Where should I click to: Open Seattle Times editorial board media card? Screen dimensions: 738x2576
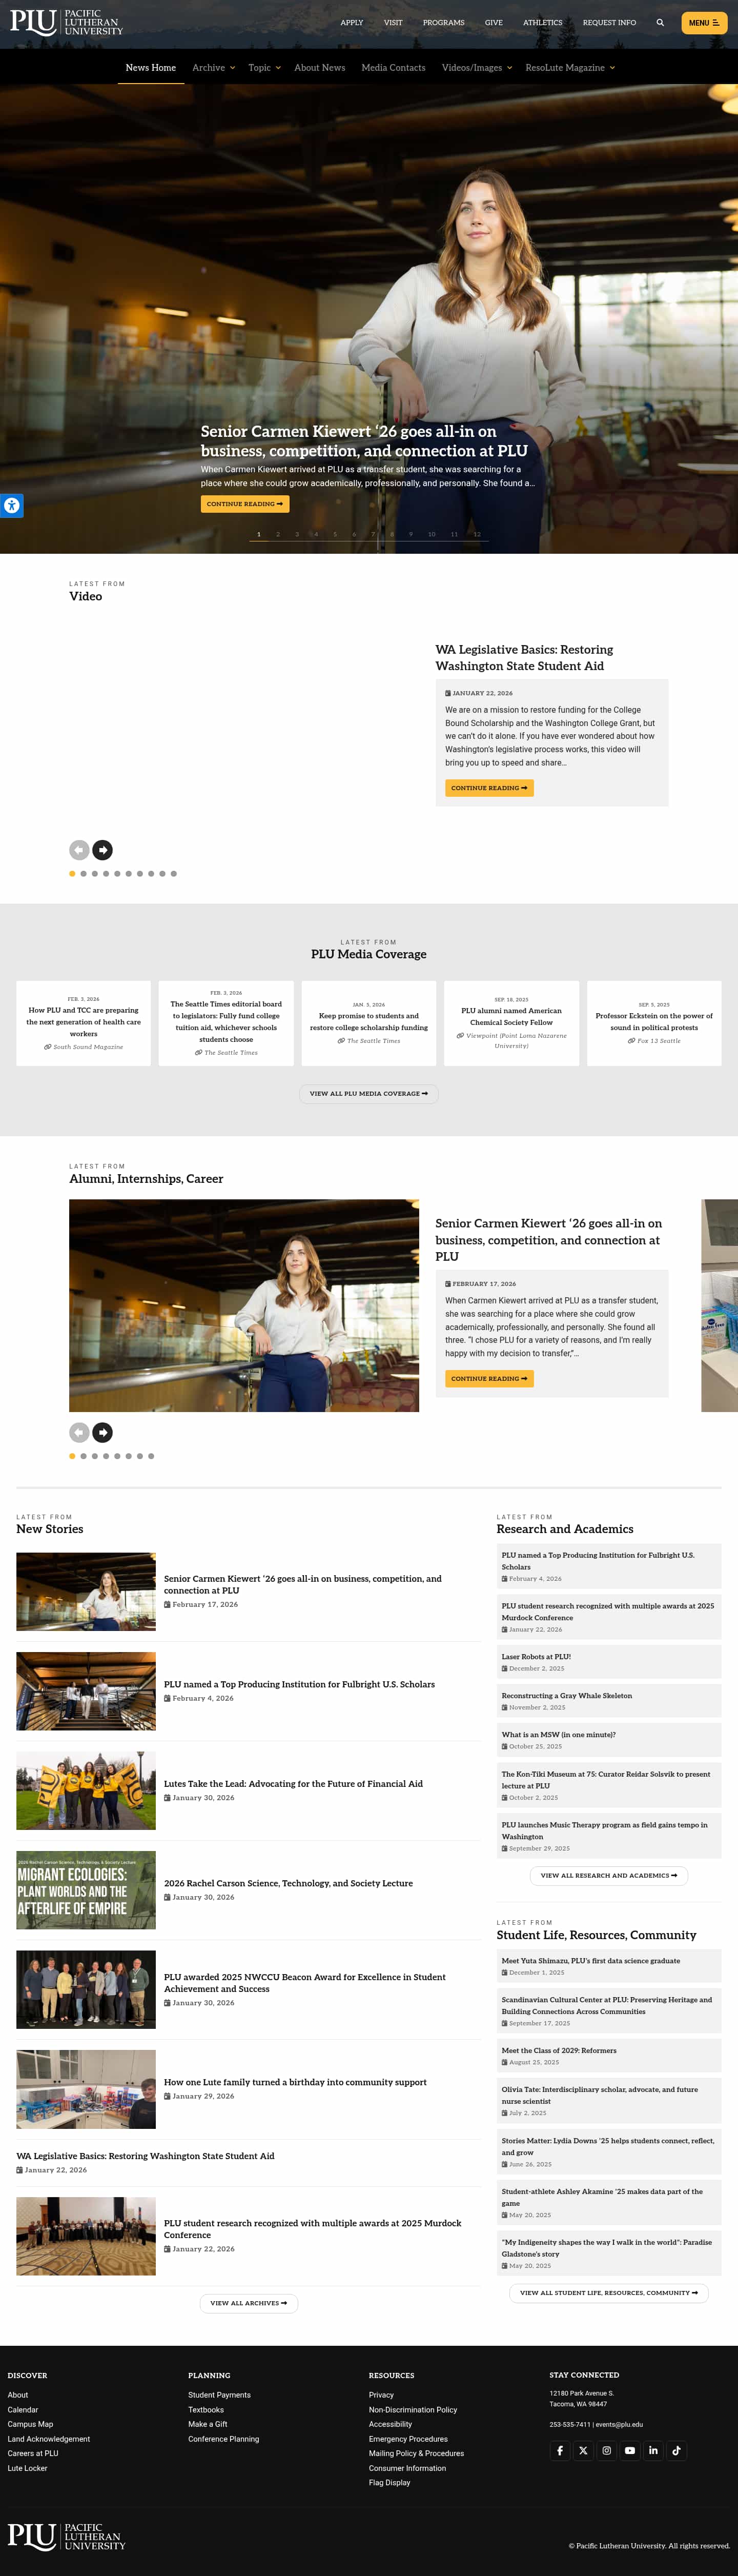pyautogui.click(x=226, y=1022)
